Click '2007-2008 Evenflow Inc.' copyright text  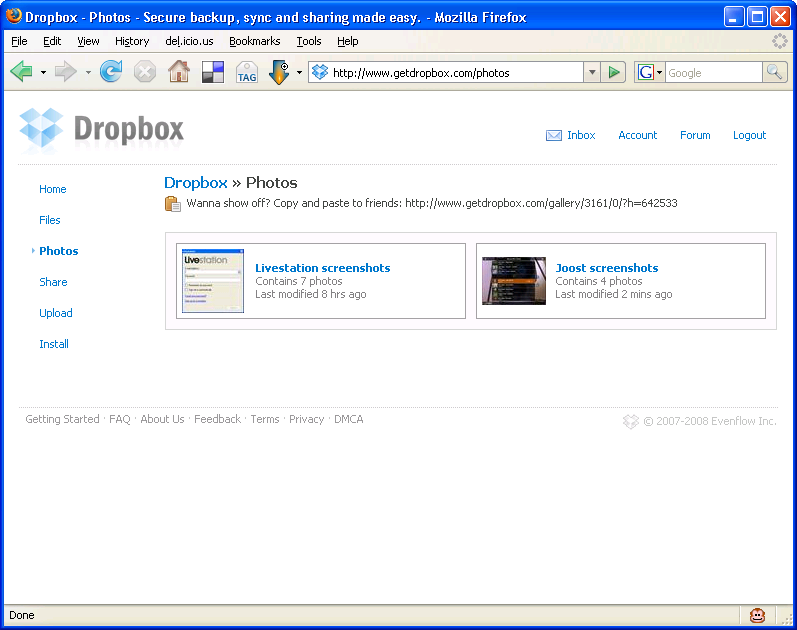click(x=716, y=421)
